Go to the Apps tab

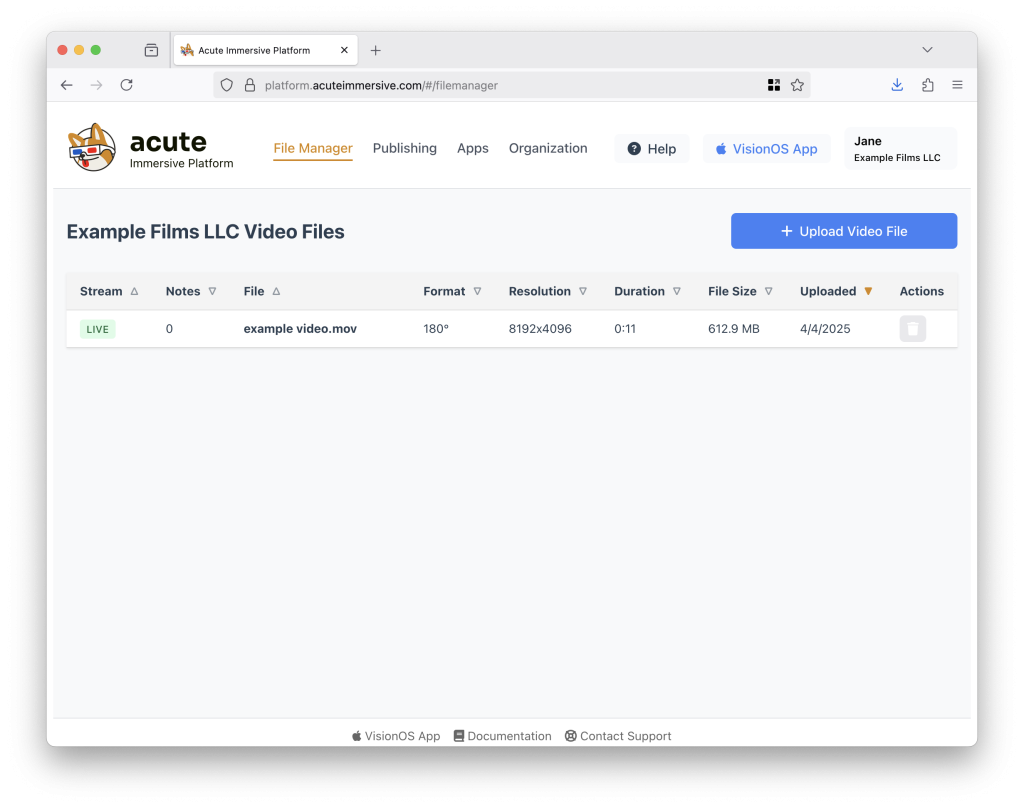[x=473, y=148]
